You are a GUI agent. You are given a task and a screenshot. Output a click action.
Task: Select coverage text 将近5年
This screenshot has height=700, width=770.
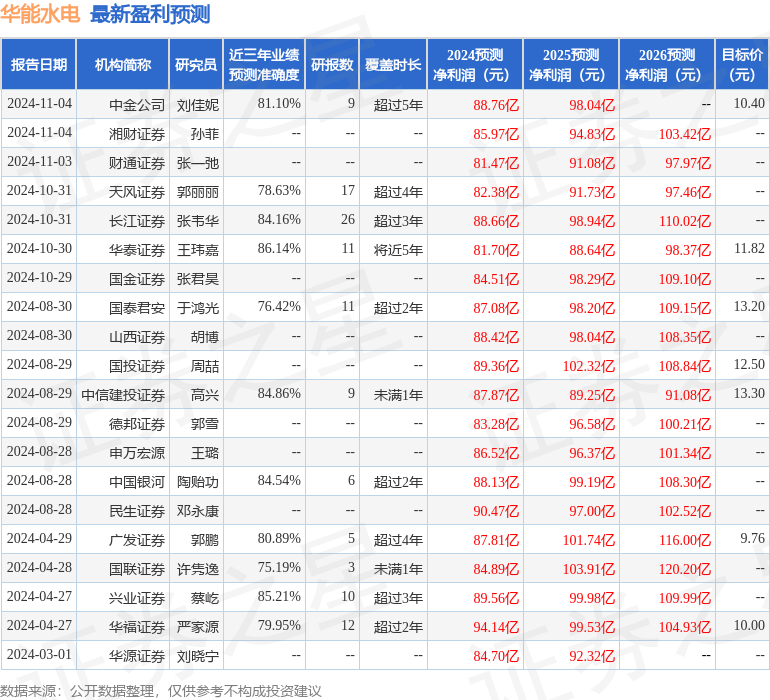[398, 250]
